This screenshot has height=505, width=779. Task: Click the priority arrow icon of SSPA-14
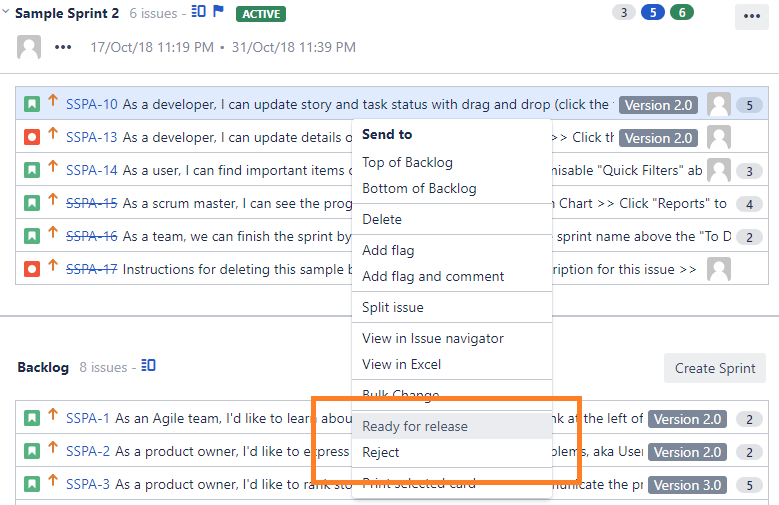pos(53,167)
